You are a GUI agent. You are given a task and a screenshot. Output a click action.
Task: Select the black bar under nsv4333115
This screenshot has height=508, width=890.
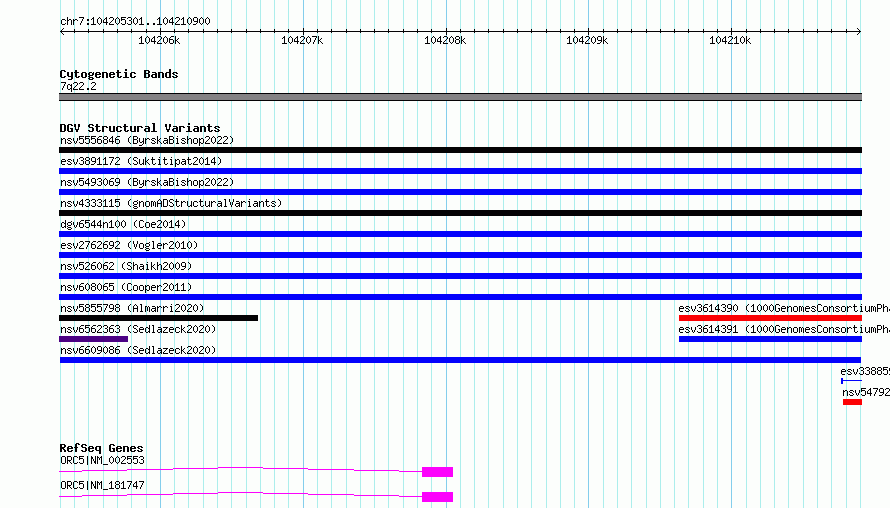[x=460, y=213]
